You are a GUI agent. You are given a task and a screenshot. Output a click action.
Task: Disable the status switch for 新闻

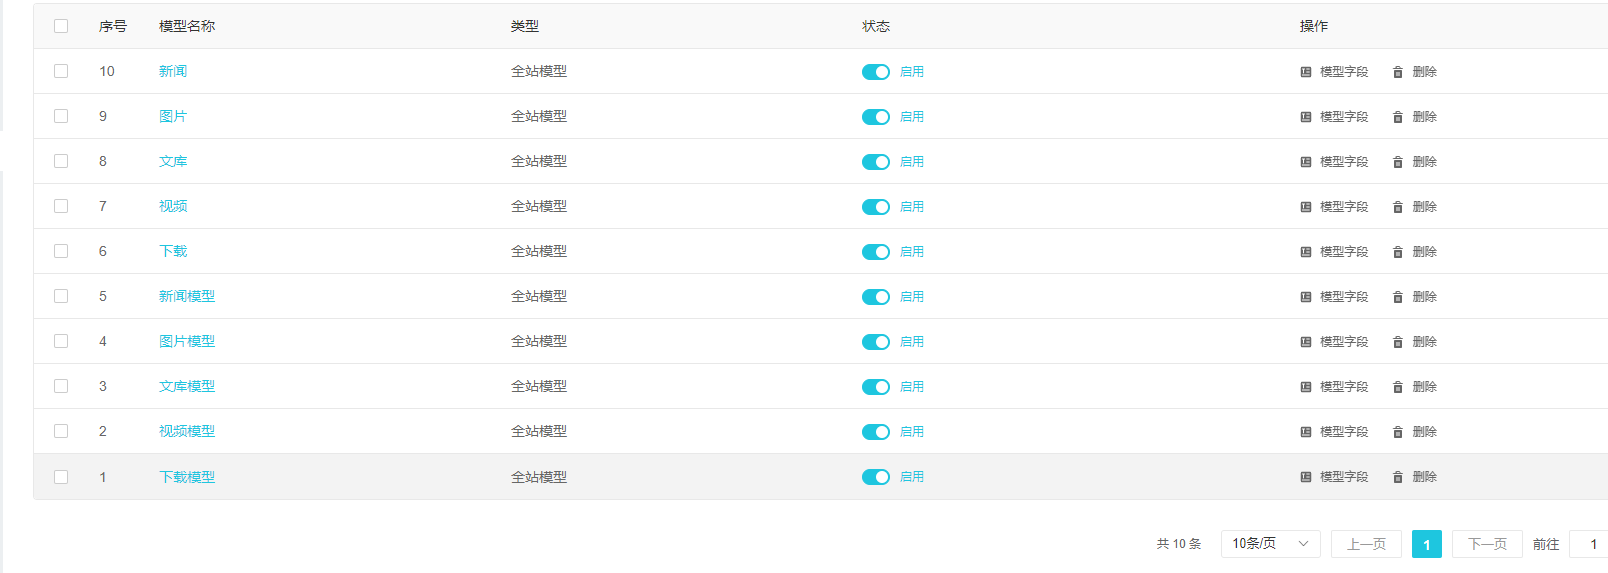point(875,72)
